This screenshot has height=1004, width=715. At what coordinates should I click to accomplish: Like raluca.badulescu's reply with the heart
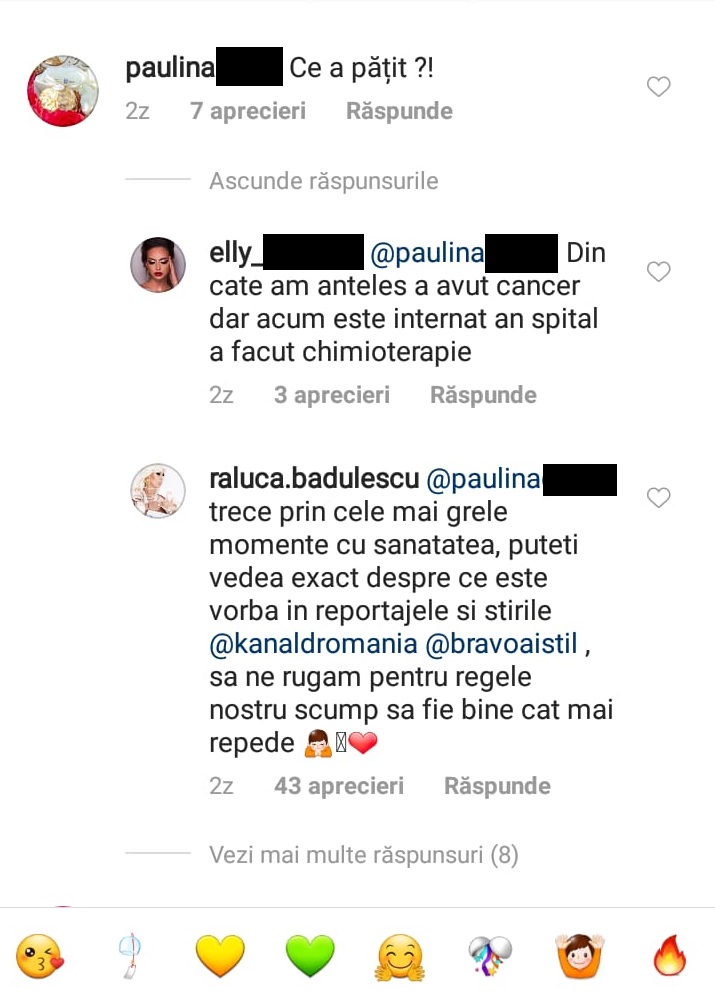click(658, 497)
